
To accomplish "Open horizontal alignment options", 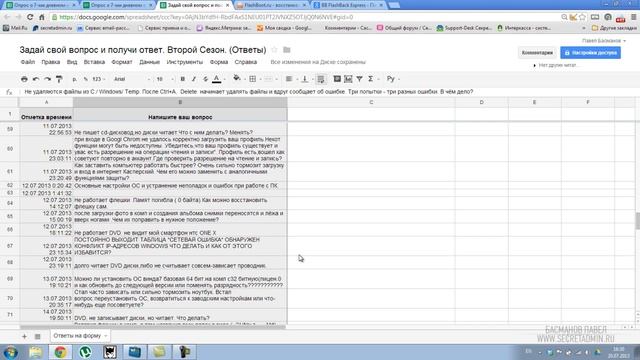I will [x=289, y=79].
